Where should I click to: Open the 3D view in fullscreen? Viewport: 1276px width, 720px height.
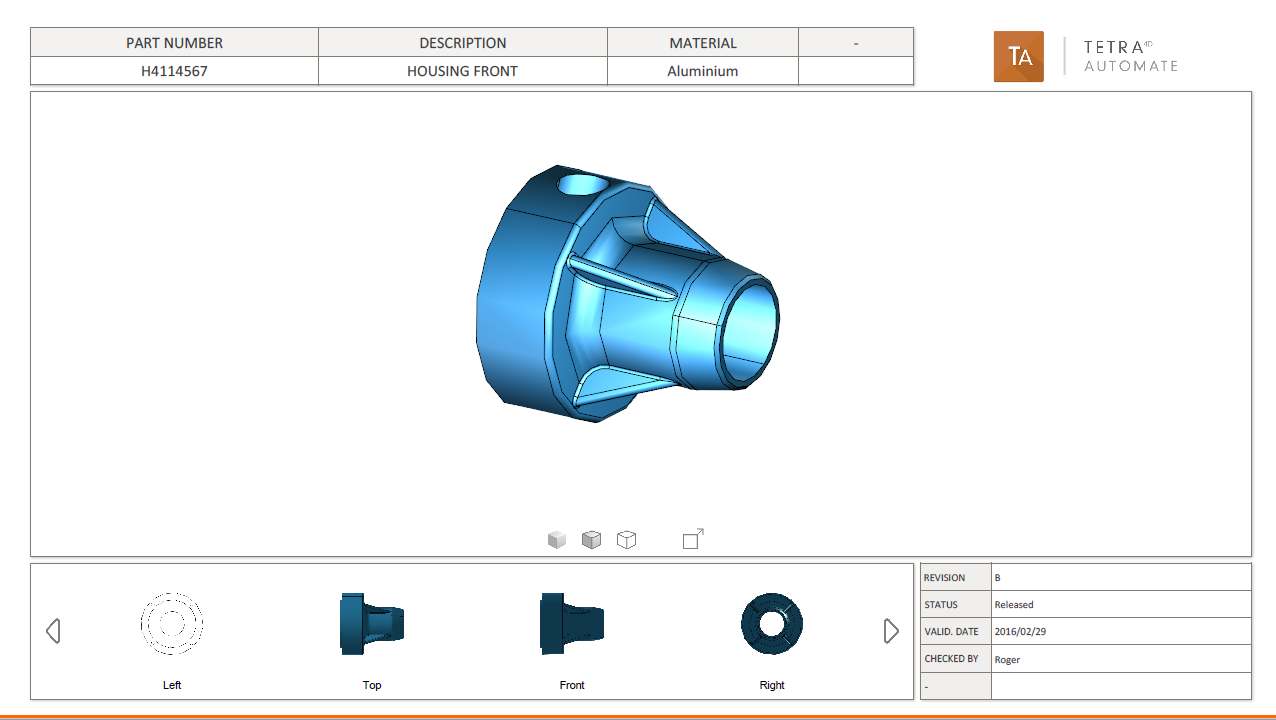(x=693, y=539)
